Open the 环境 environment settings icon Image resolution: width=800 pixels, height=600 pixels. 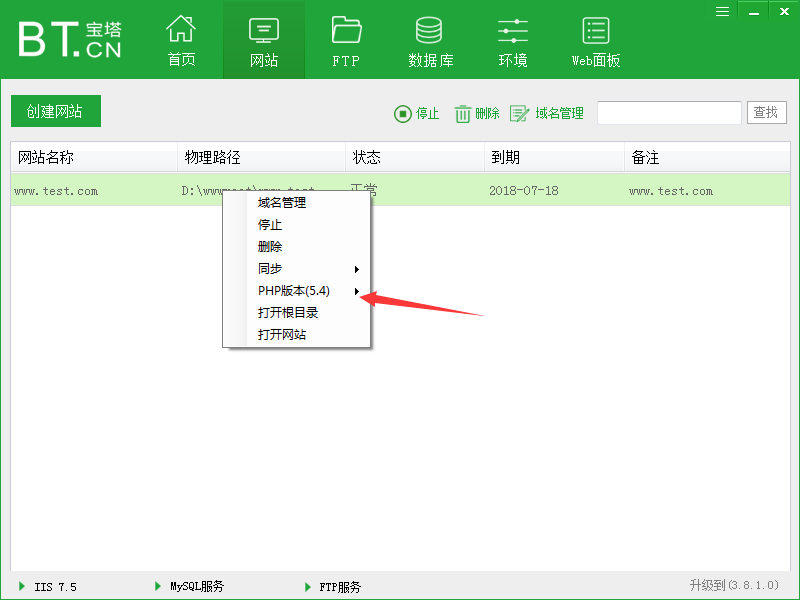(512, 38)
